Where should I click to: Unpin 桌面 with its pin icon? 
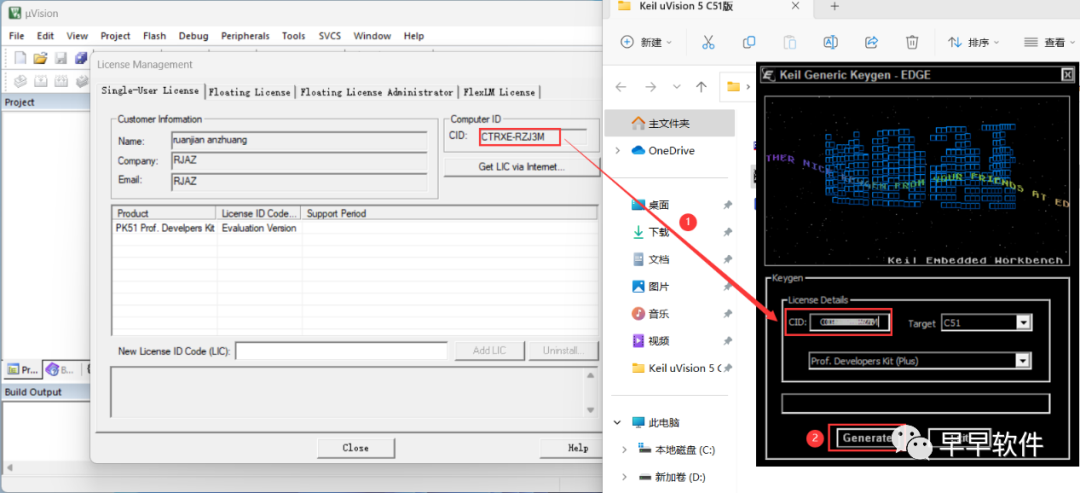coord(727,205)
